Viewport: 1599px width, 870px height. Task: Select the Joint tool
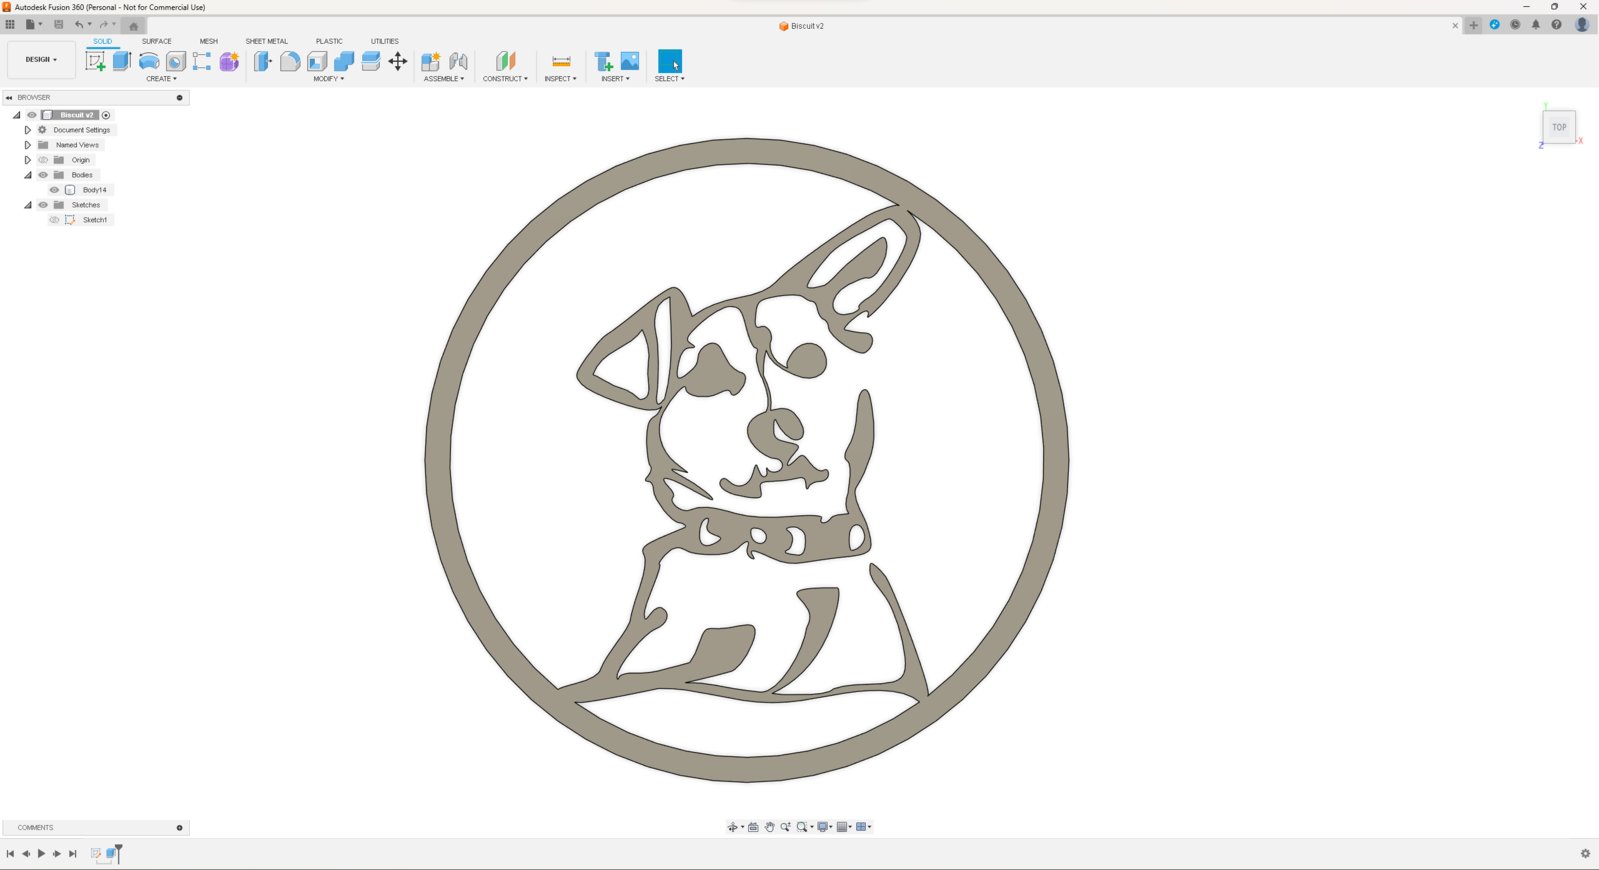pos(458,61)
